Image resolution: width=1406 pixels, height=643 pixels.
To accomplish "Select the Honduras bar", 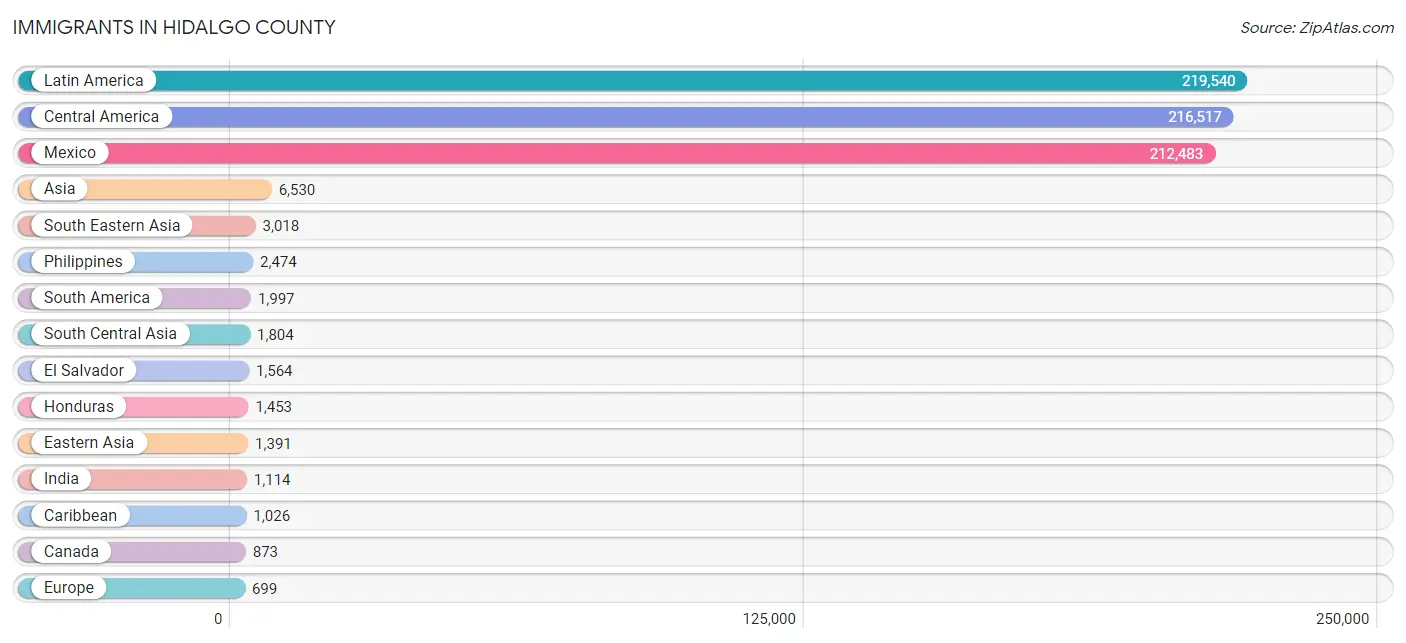I will [x=133, y=407].
